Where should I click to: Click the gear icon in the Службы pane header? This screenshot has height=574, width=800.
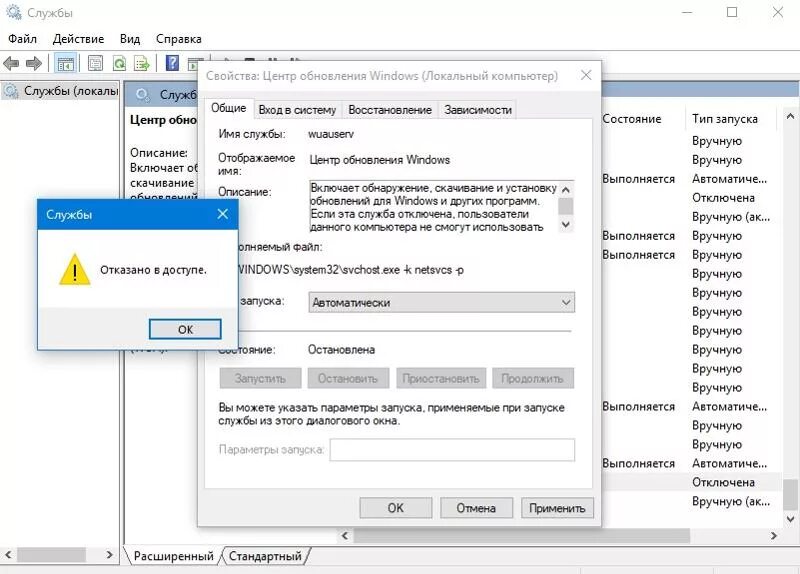[142, 94]
